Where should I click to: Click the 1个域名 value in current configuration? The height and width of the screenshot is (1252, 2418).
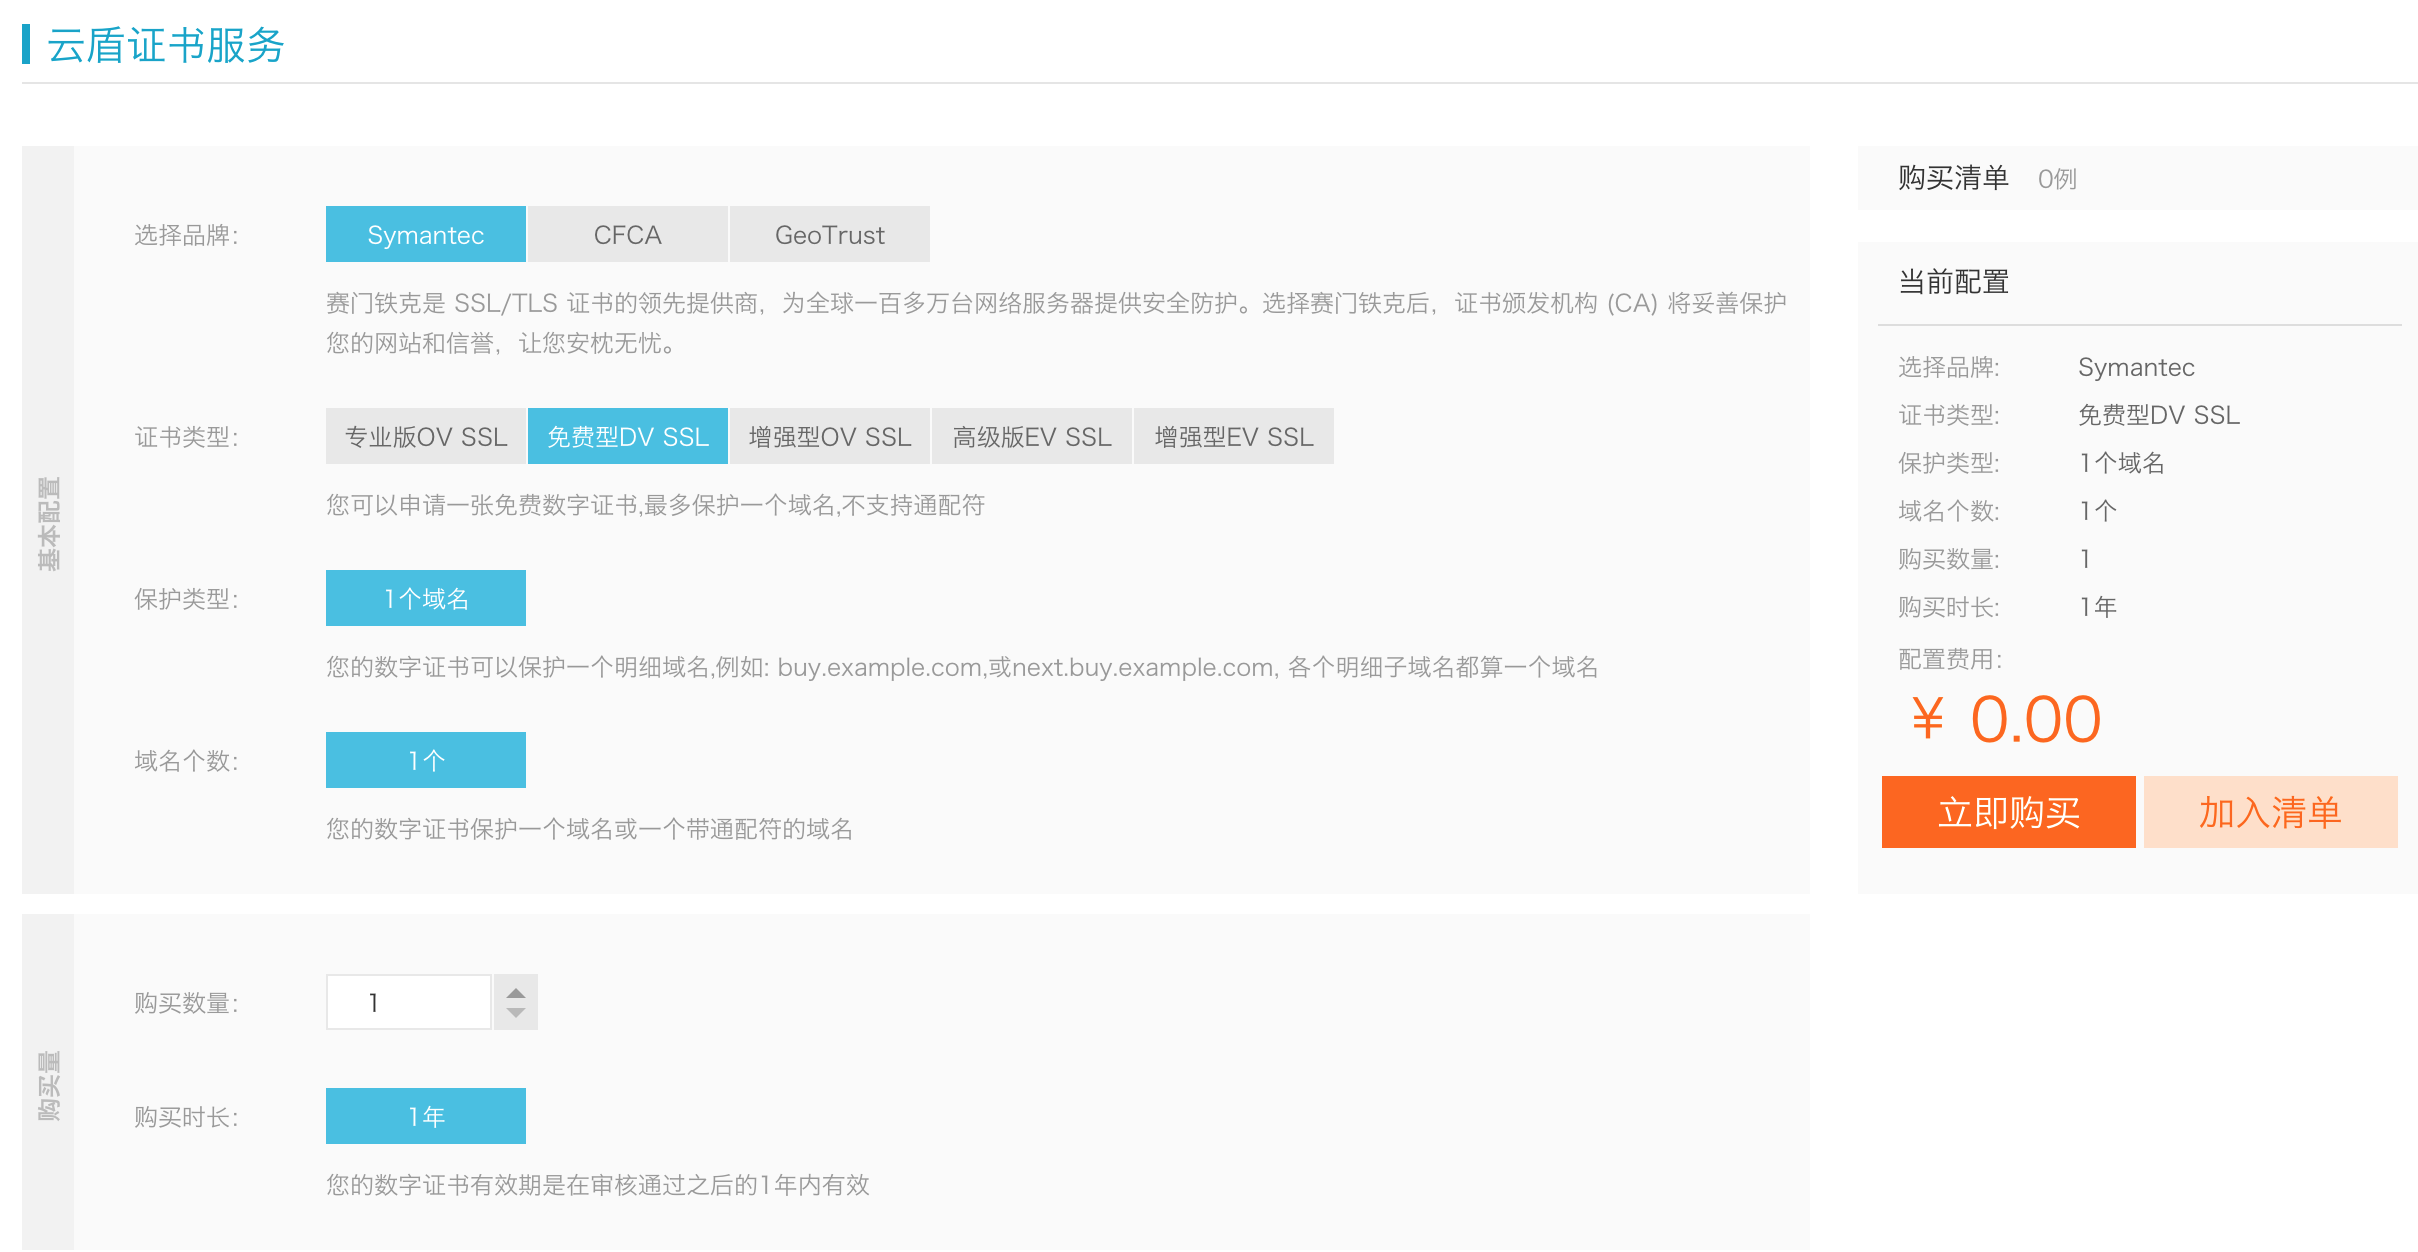(2121, 463)
